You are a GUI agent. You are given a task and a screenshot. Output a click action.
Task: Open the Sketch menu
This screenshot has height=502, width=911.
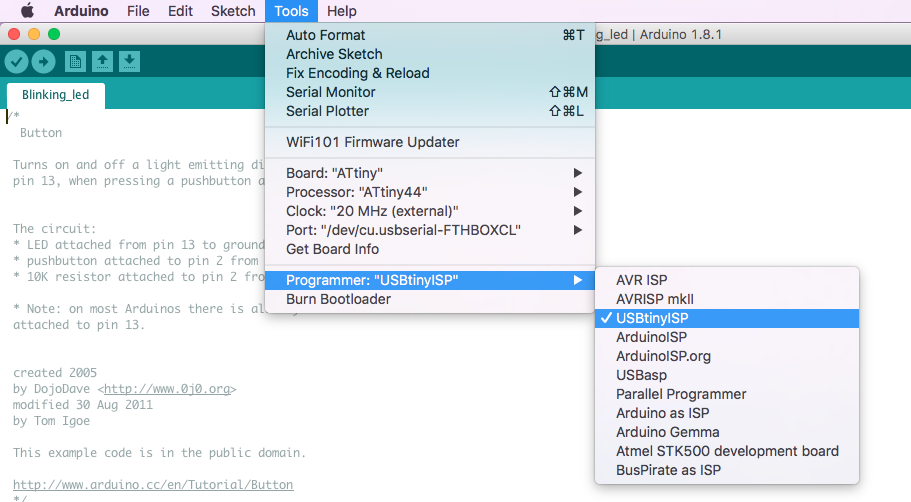coord(233,11)
